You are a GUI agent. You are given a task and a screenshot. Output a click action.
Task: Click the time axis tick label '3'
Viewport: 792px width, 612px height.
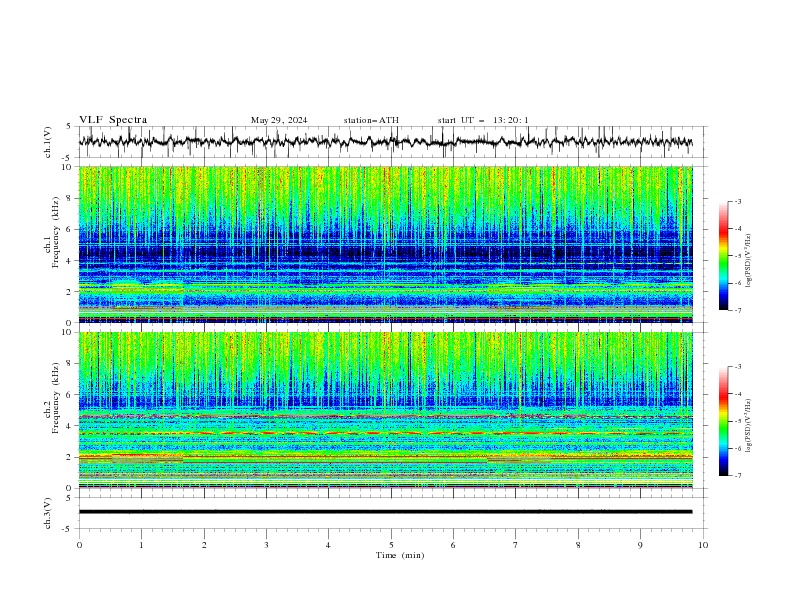[x=266, y=545]
